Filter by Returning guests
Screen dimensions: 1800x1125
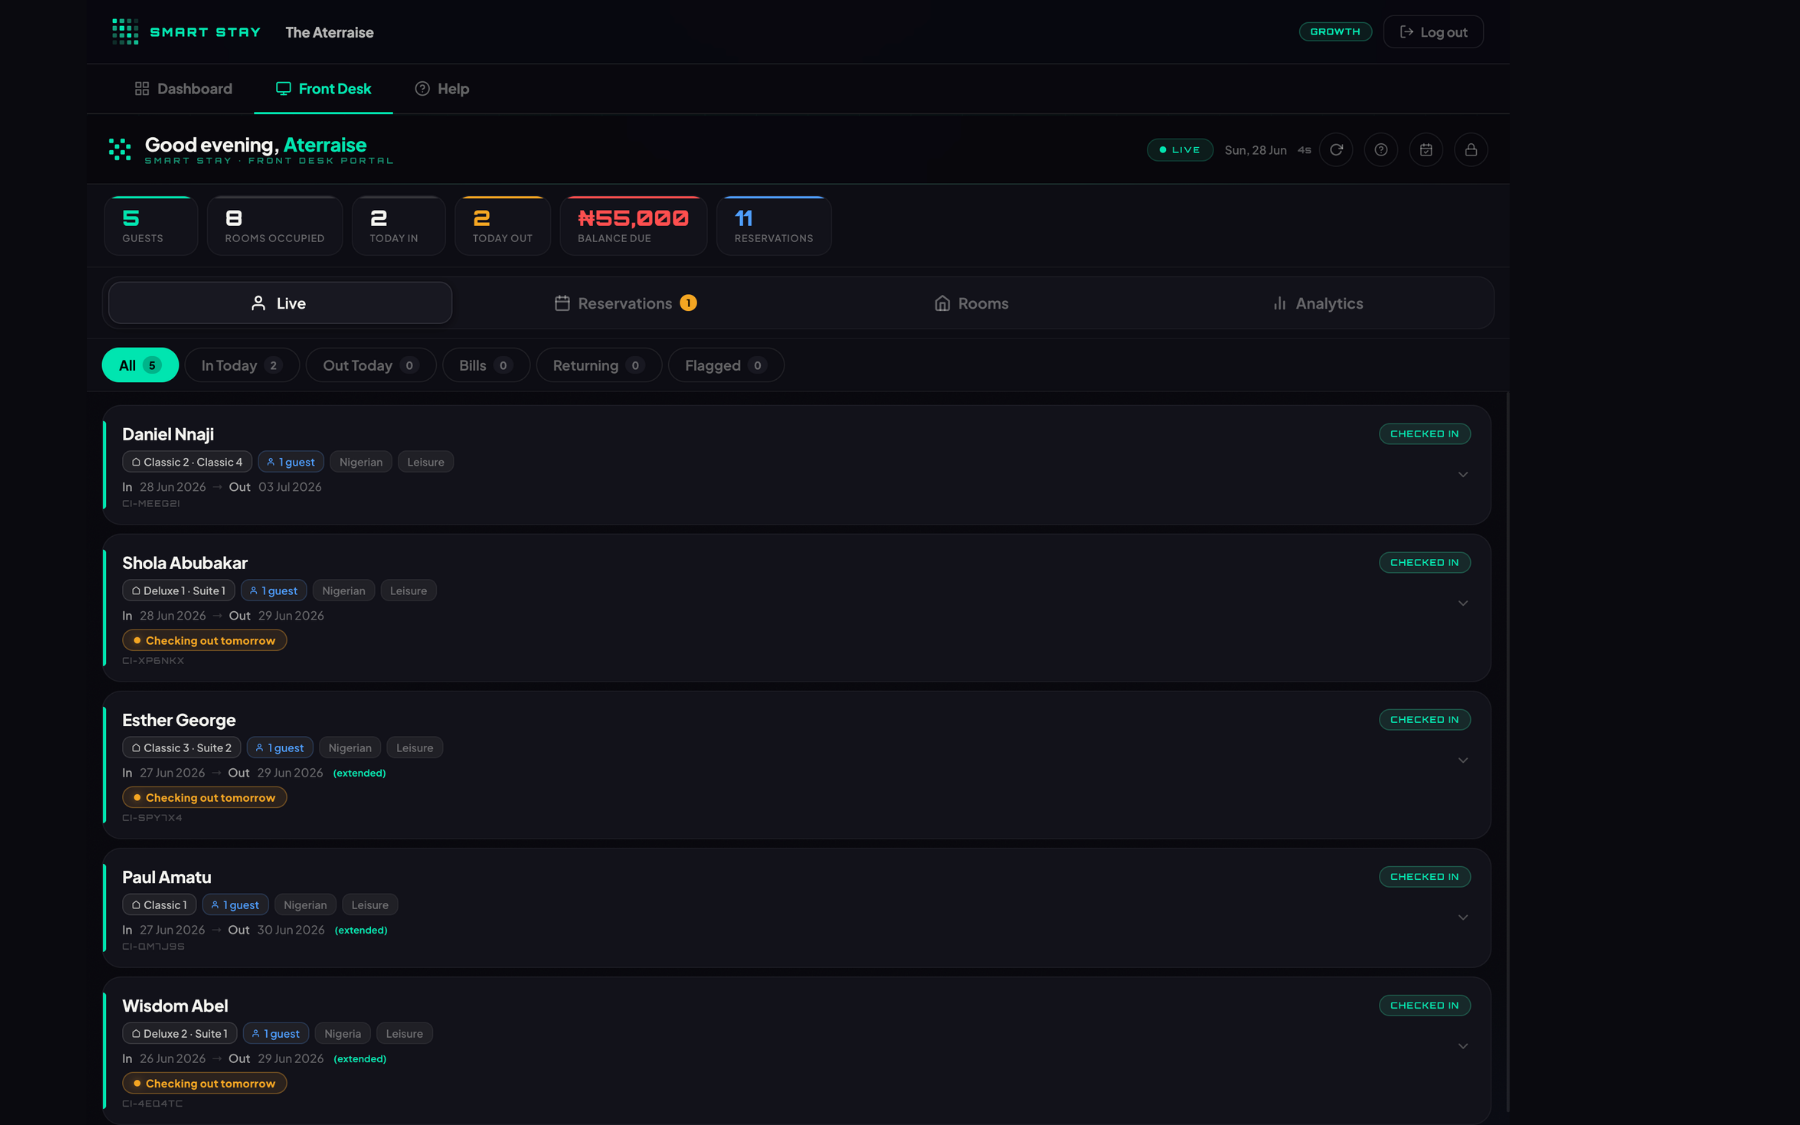click(x=599, y=365)
